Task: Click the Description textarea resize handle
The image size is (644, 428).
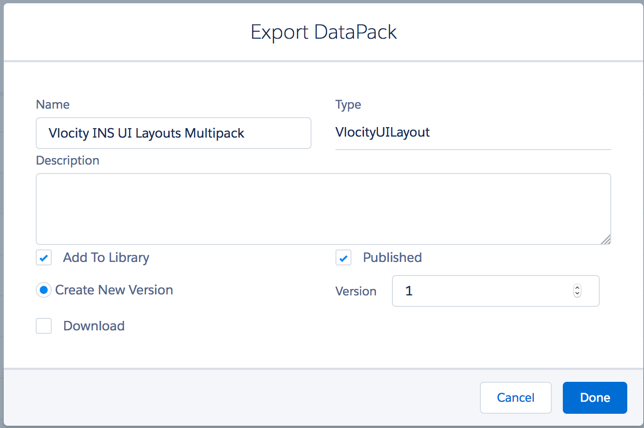Action: 606,239
